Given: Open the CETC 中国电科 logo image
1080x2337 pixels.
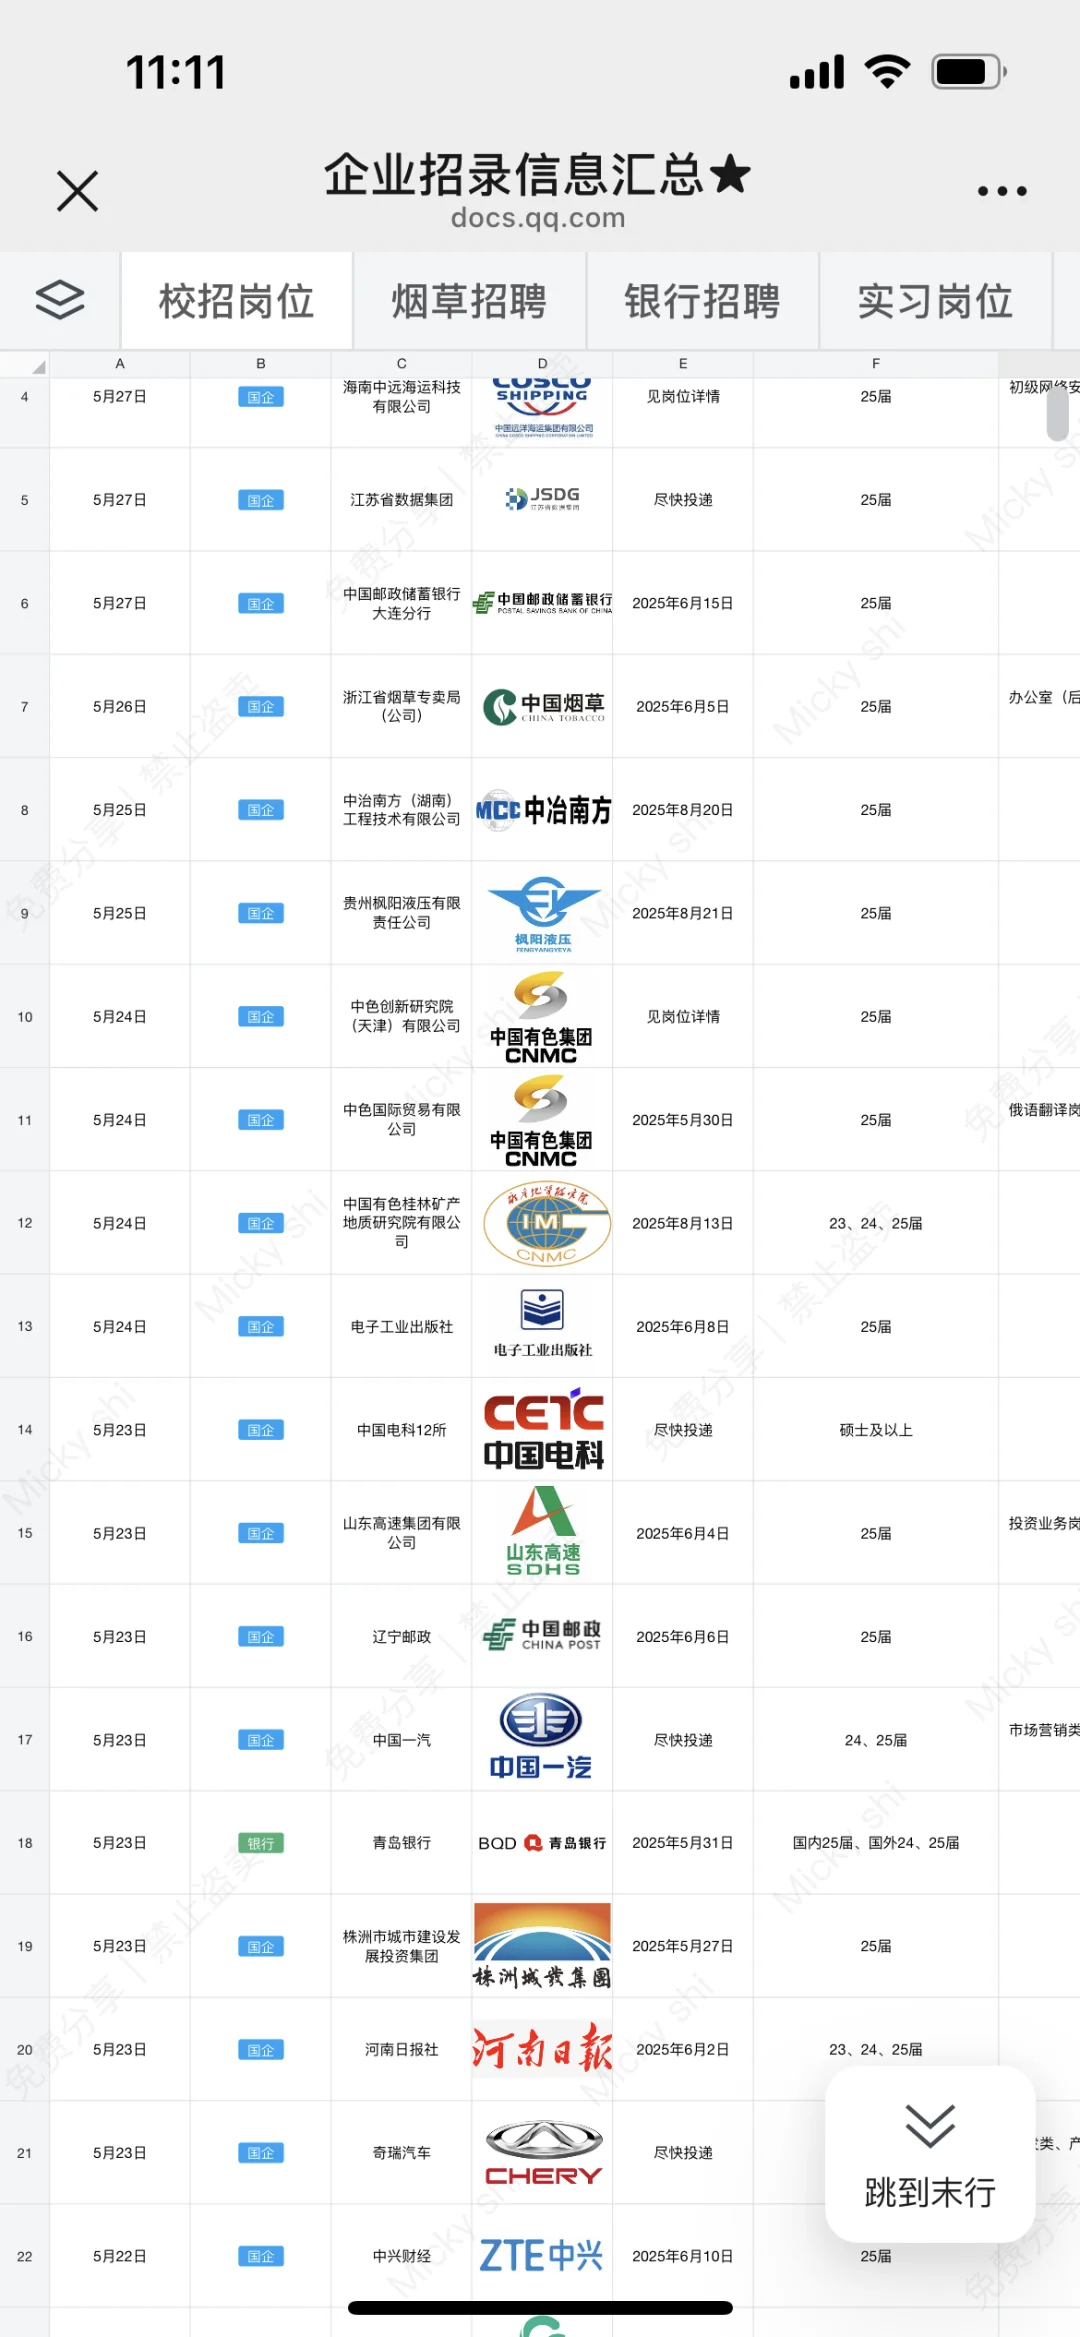Looking at the screenshot, I should [x=544, y=1429].
